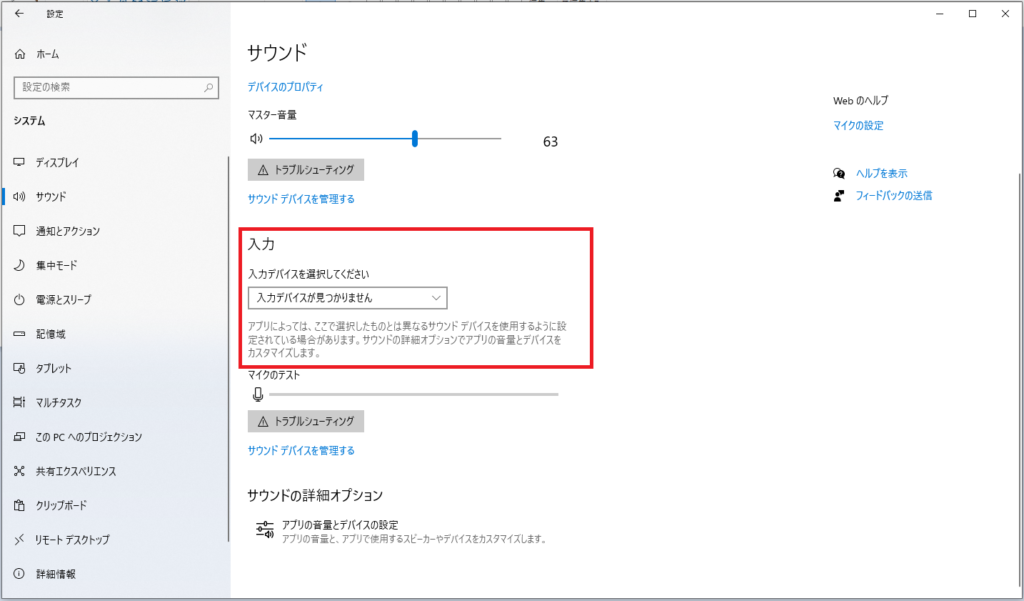Adjust the マスター音量 slider
The width and height of the screenshot is (1024, 601).
point(417,139)
